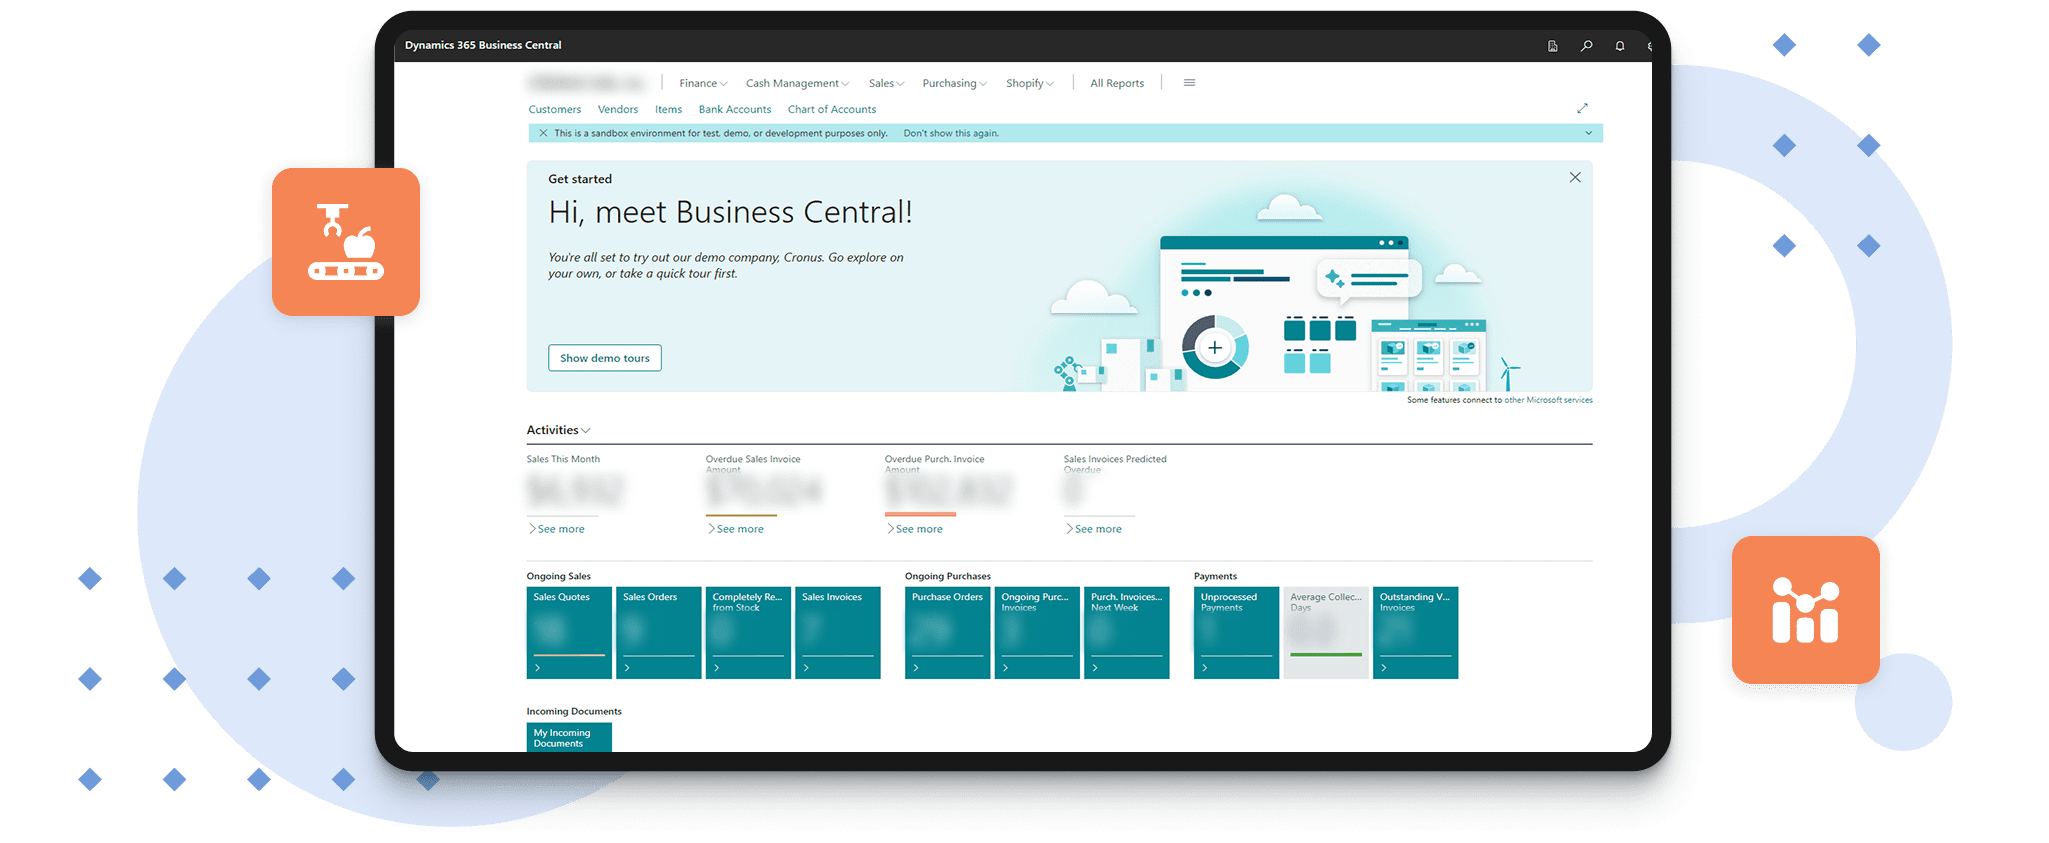Image resolution: width=2049 pixels, height=843 pixels.
Task: Open the Cash Management dropdown
Action: click(x=796, y=84)
